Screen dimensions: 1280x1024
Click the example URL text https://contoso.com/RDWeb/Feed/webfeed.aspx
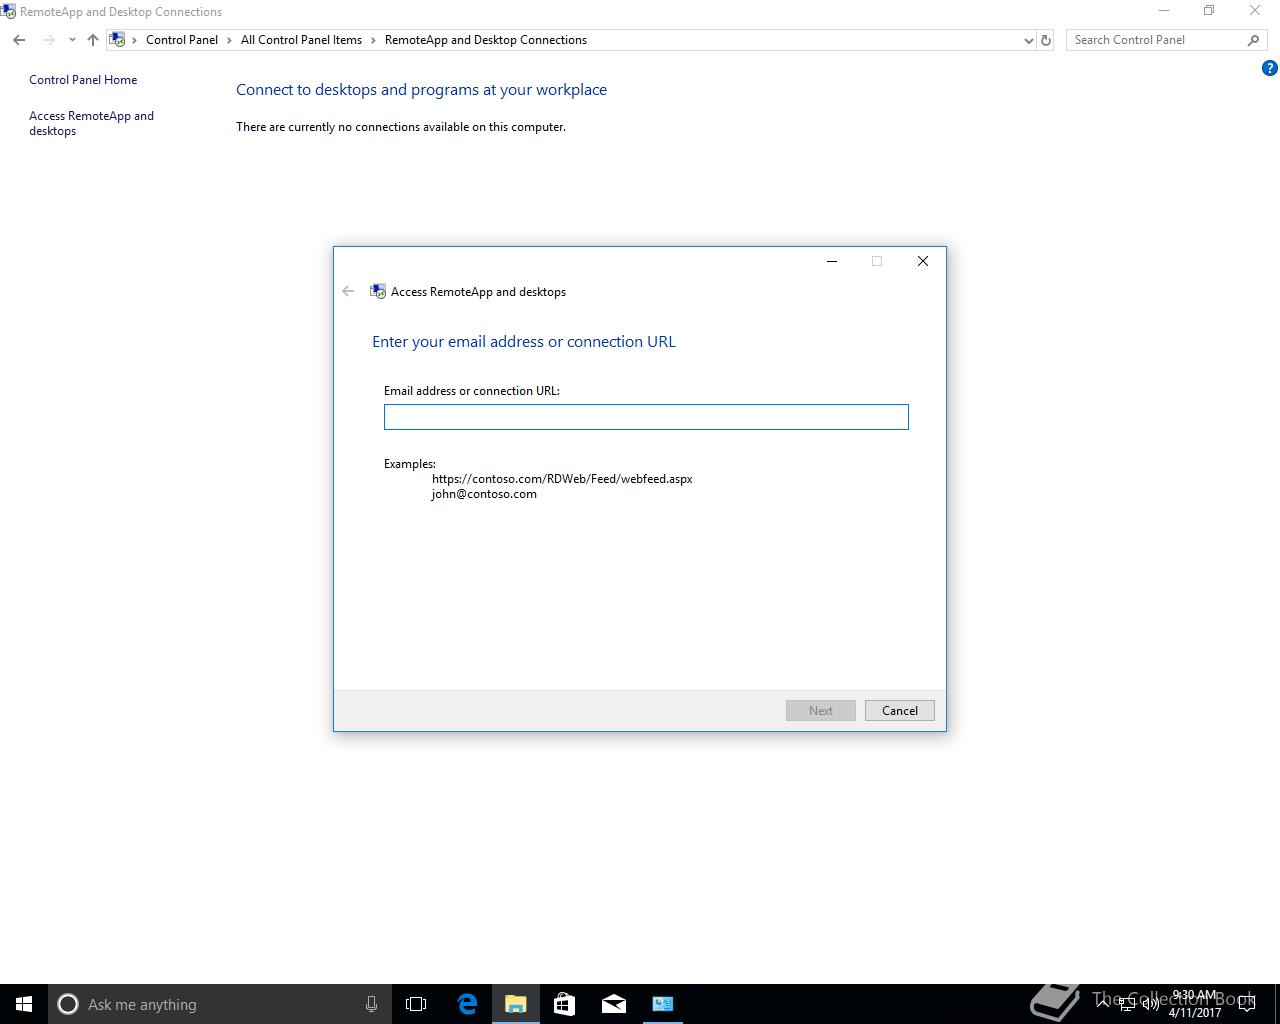point(562,479)
